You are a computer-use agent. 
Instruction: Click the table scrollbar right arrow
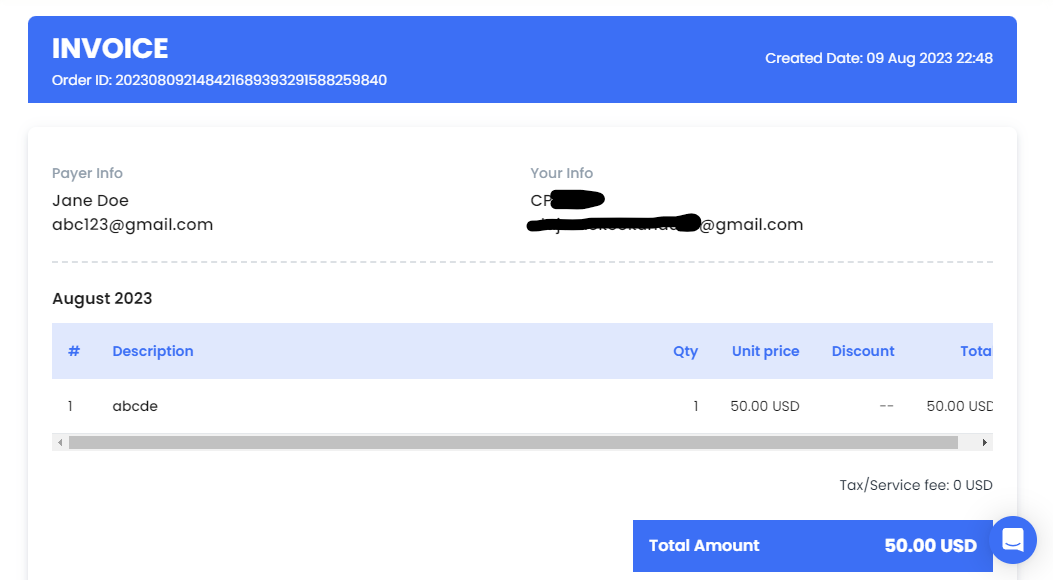pos(984,442)
